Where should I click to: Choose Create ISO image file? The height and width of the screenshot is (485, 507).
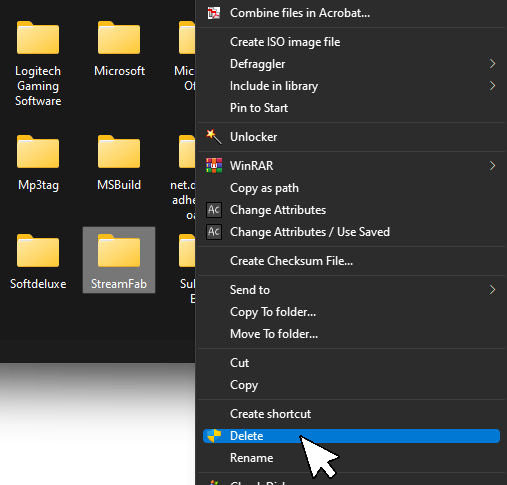351,42
